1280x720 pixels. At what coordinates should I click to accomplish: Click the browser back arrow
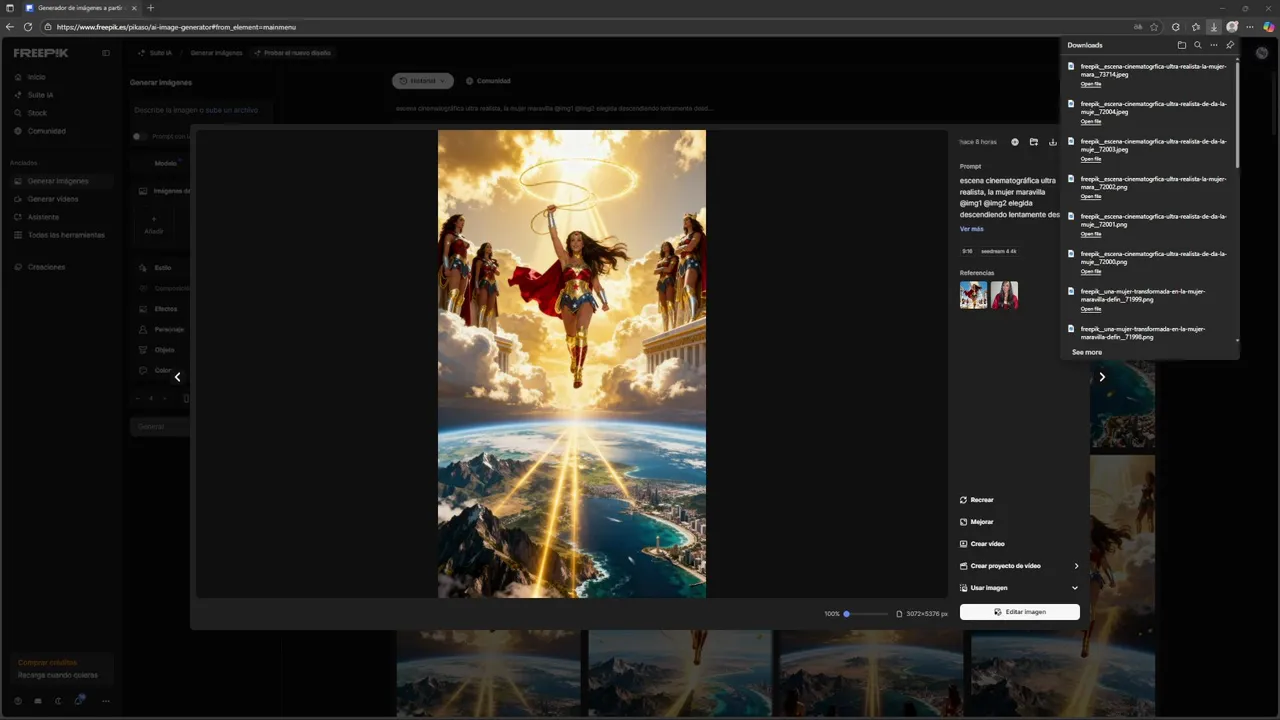(10, 27)
